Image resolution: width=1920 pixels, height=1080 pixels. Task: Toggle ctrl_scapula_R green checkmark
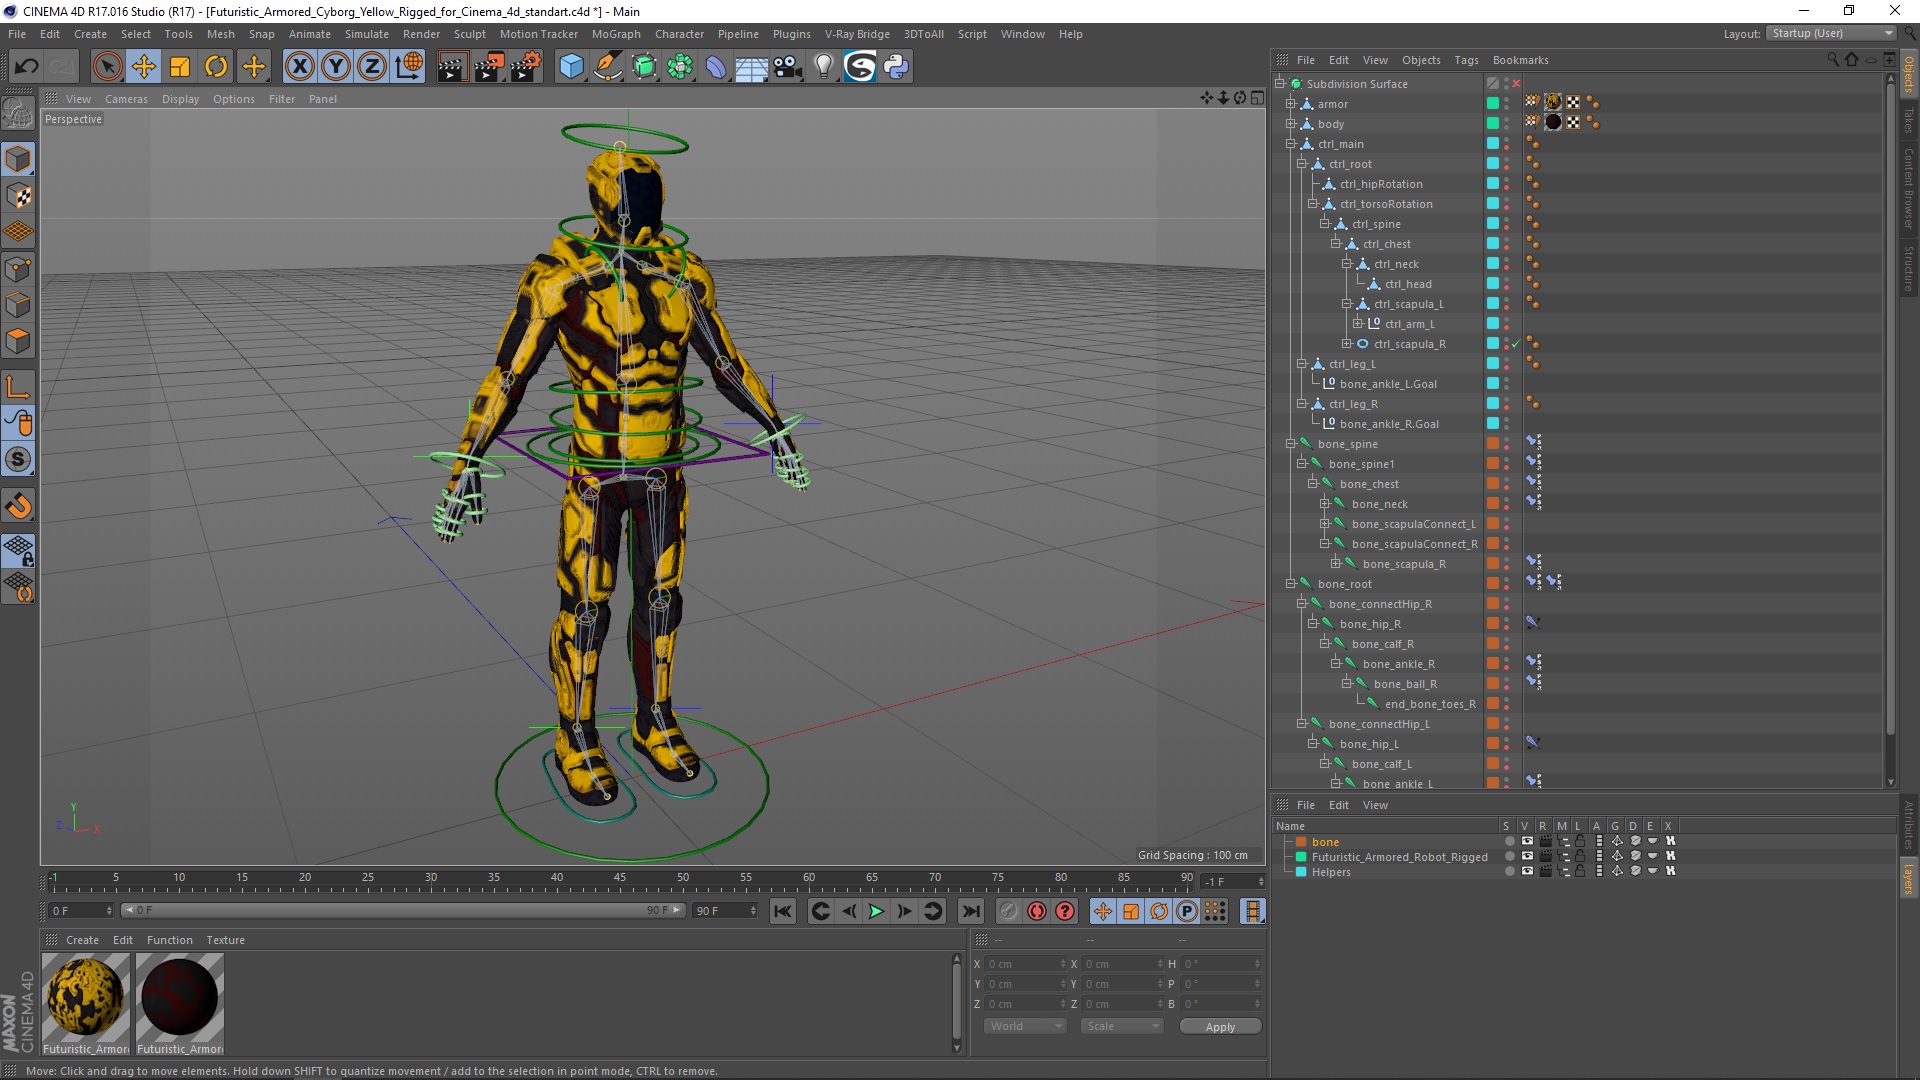(1516, 343)
